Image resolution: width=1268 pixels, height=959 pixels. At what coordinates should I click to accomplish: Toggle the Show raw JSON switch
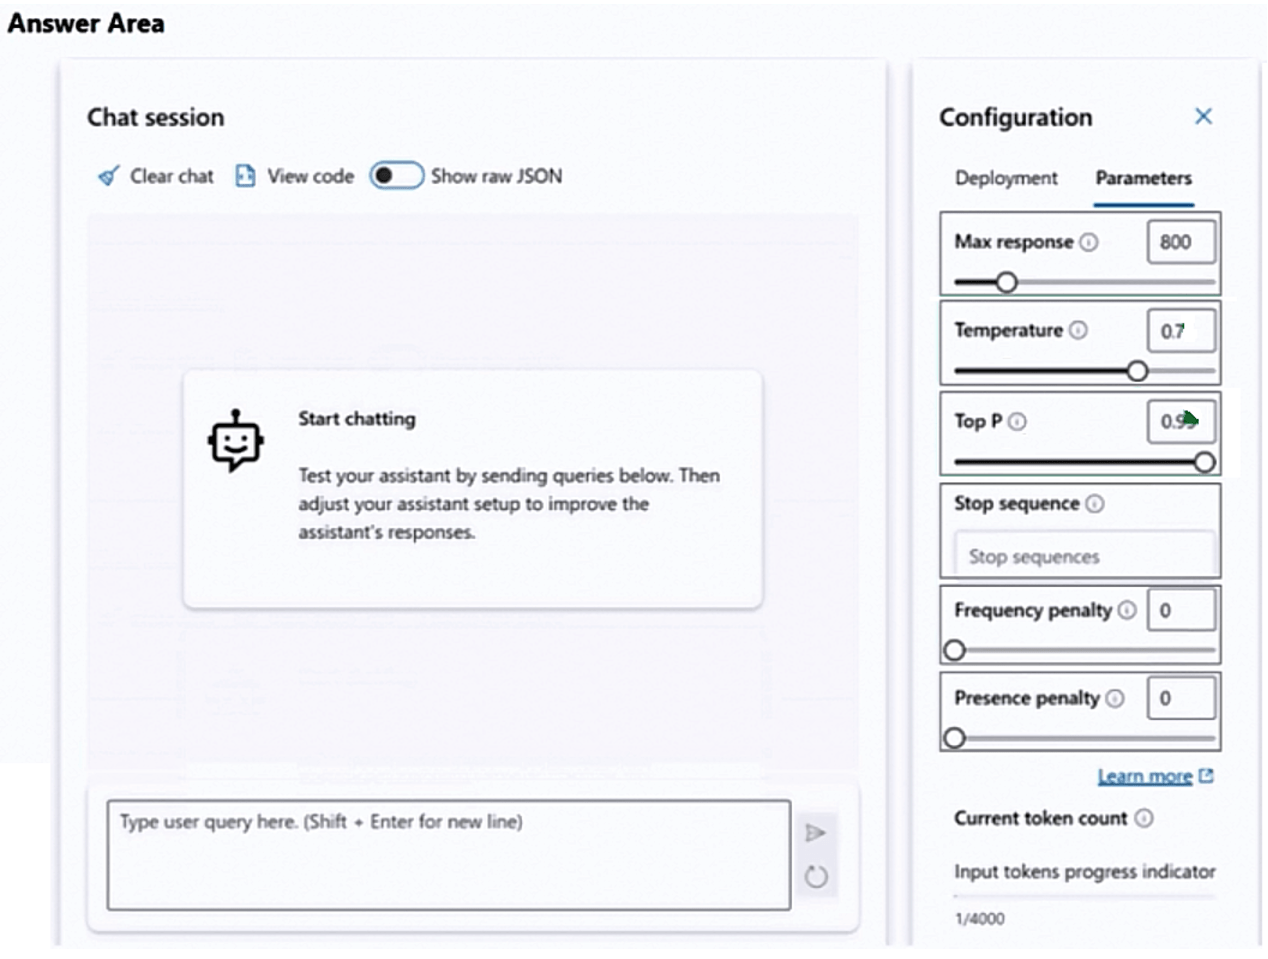coord(396,176)
